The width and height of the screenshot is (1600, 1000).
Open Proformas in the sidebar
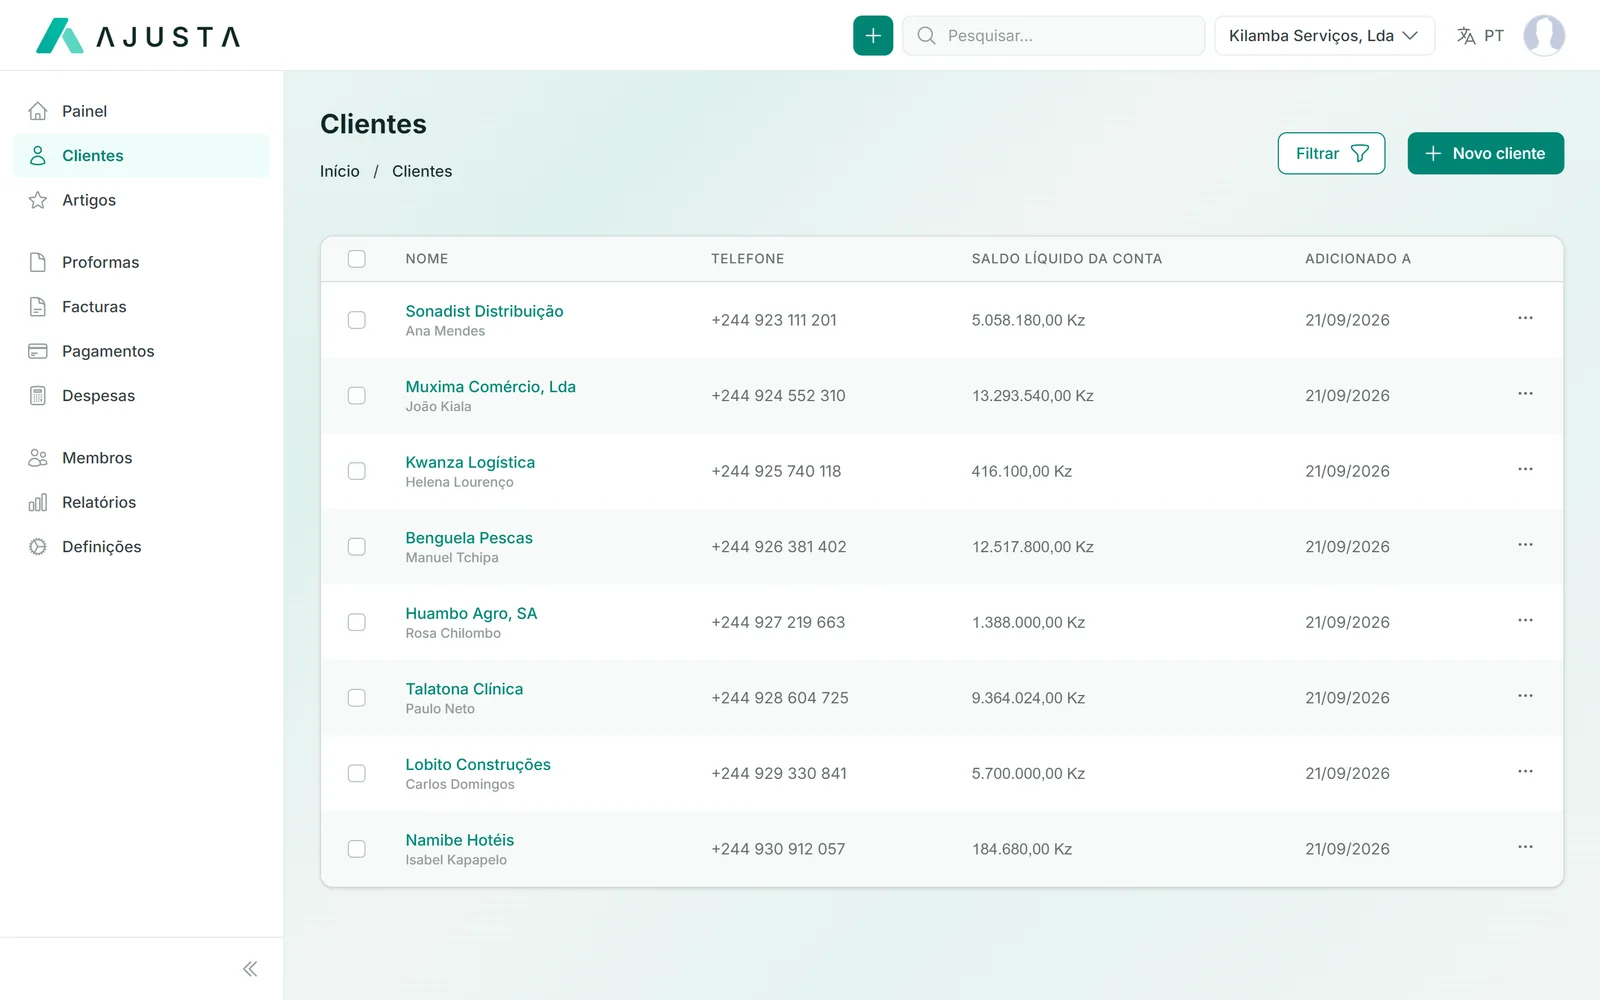pos(141,262)
